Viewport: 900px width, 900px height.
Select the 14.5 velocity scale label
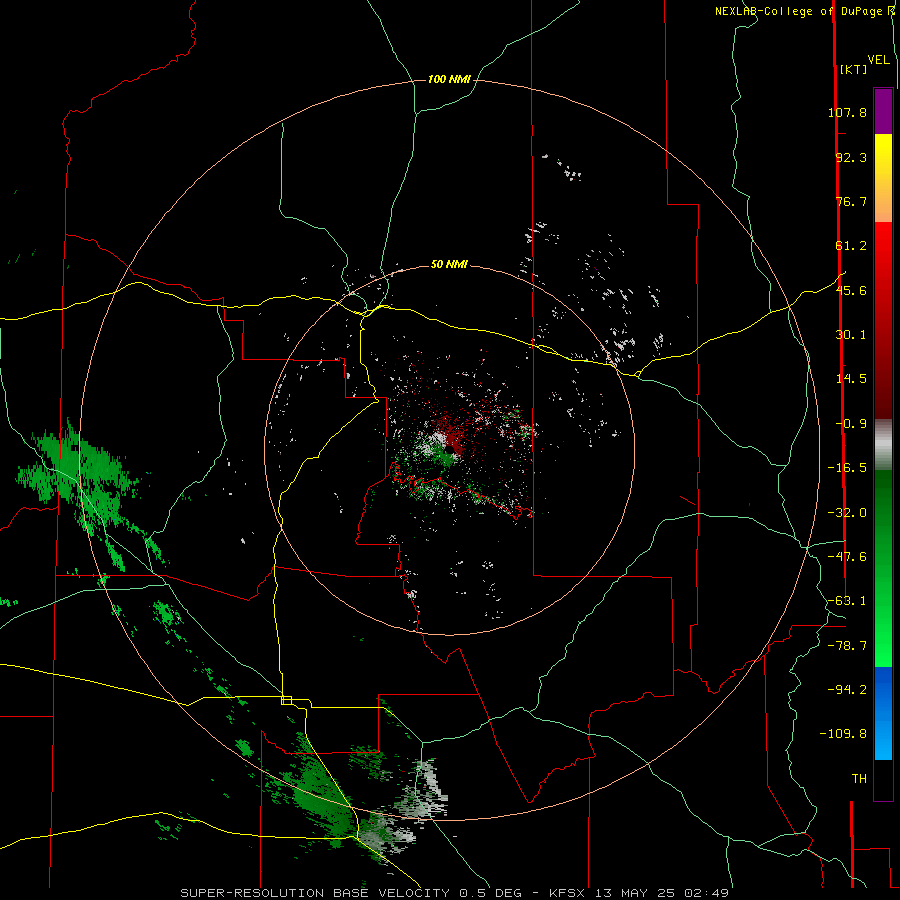[x=851, y=379]
